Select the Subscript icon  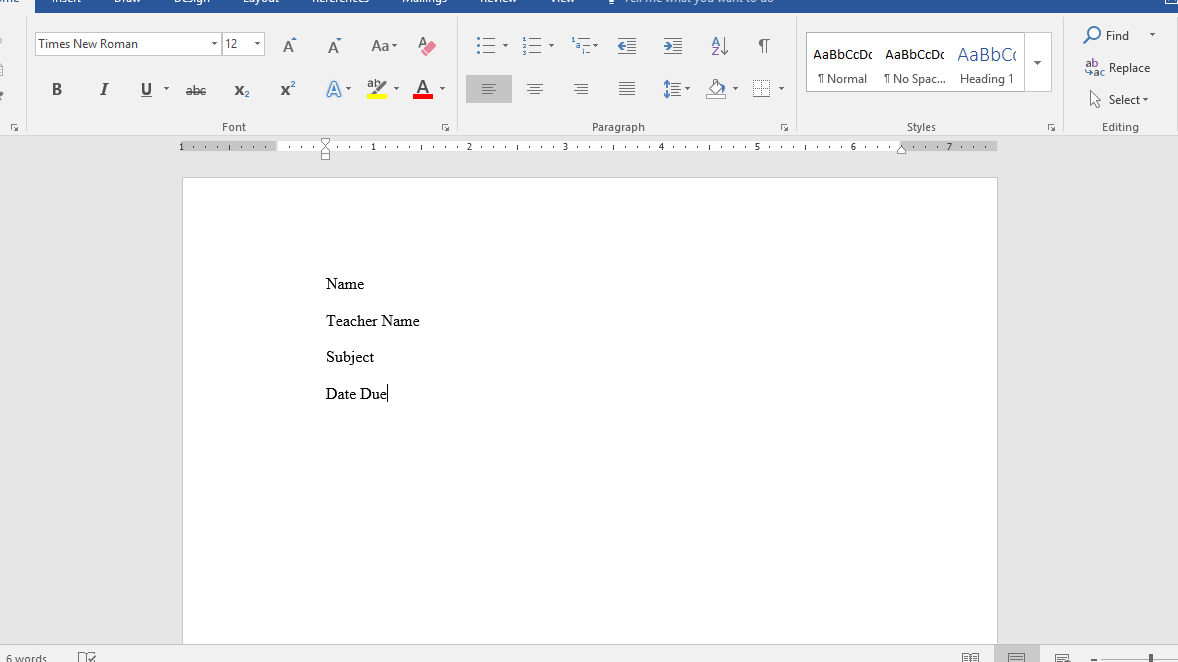click(x=240, y=91)
